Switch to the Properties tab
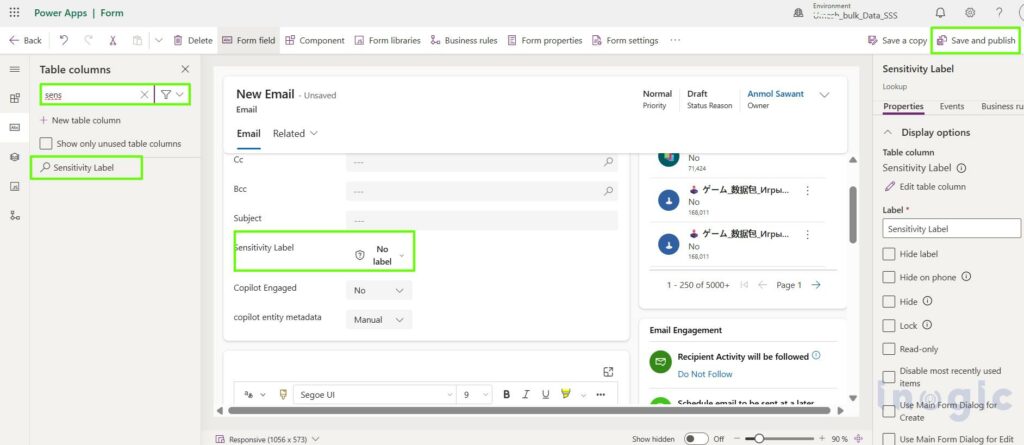 tap(903, 106)
